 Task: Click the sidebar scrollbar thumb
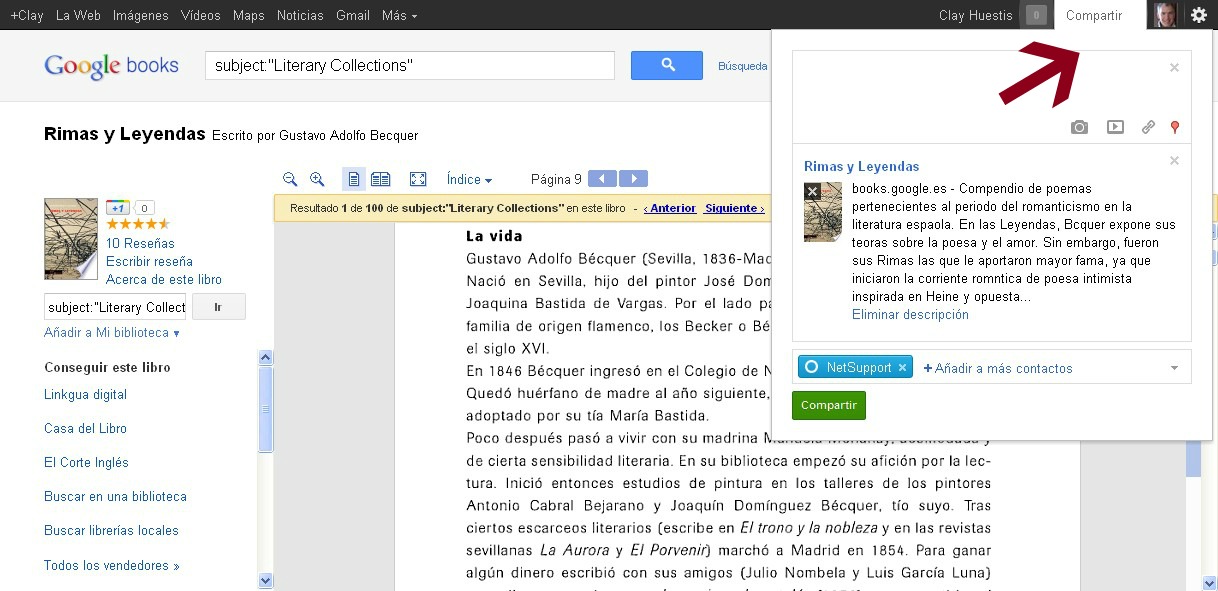pyautogui.click(x=265, y=410)
